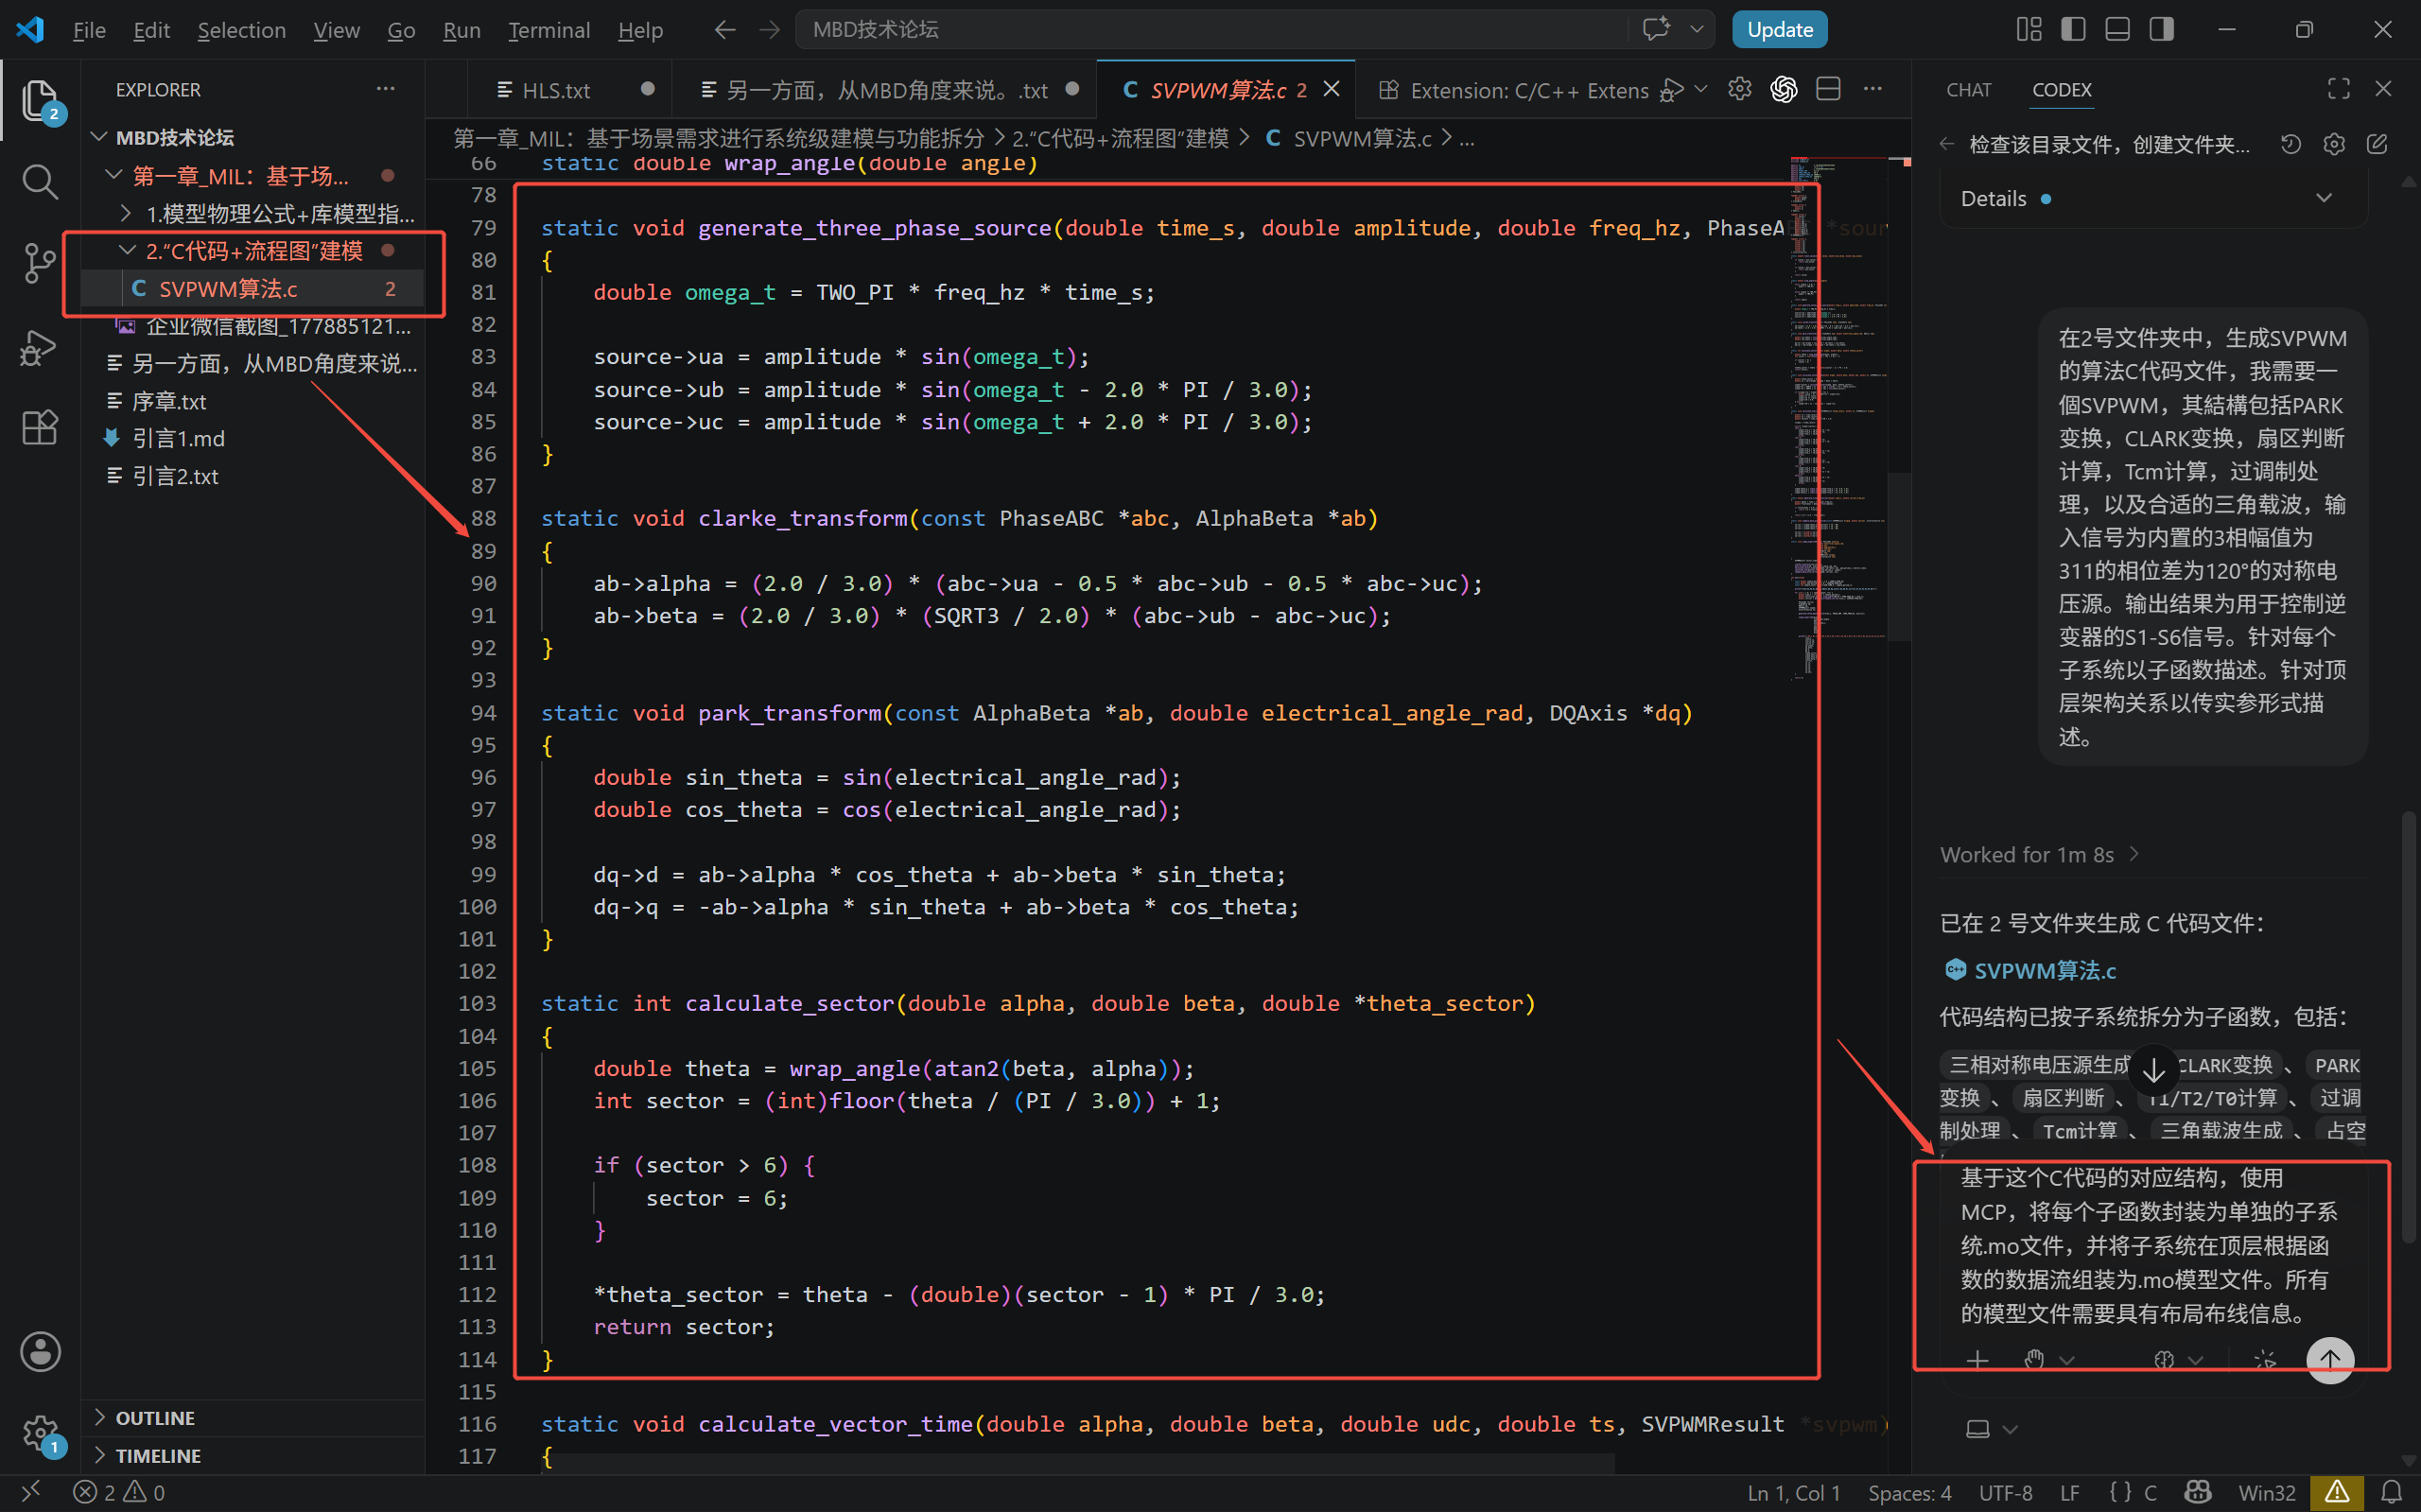Click the Update button
Screen dimensions: 2421x1512
click(x=1779, y=29)
